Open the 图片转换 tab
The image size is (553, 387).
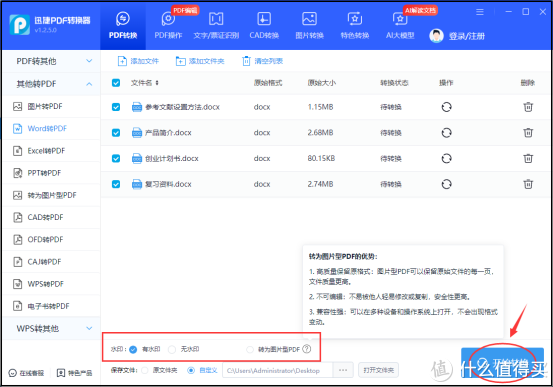(309, 26)
